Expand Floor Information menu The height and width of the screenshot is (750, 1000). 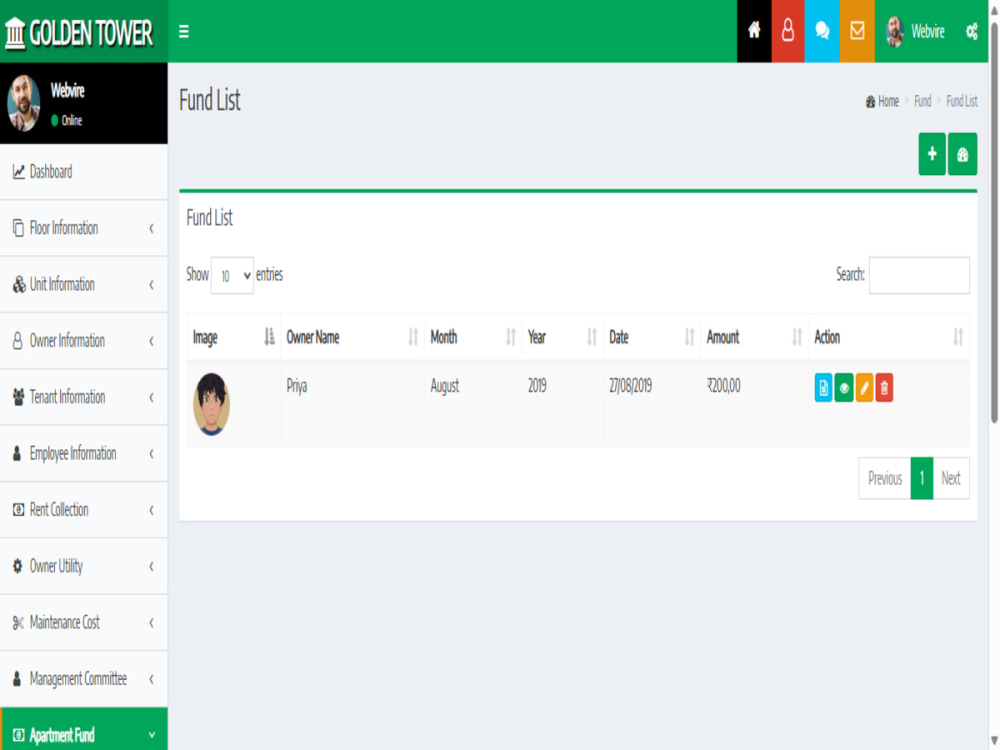pyautogui.click(x=84, y=228)
